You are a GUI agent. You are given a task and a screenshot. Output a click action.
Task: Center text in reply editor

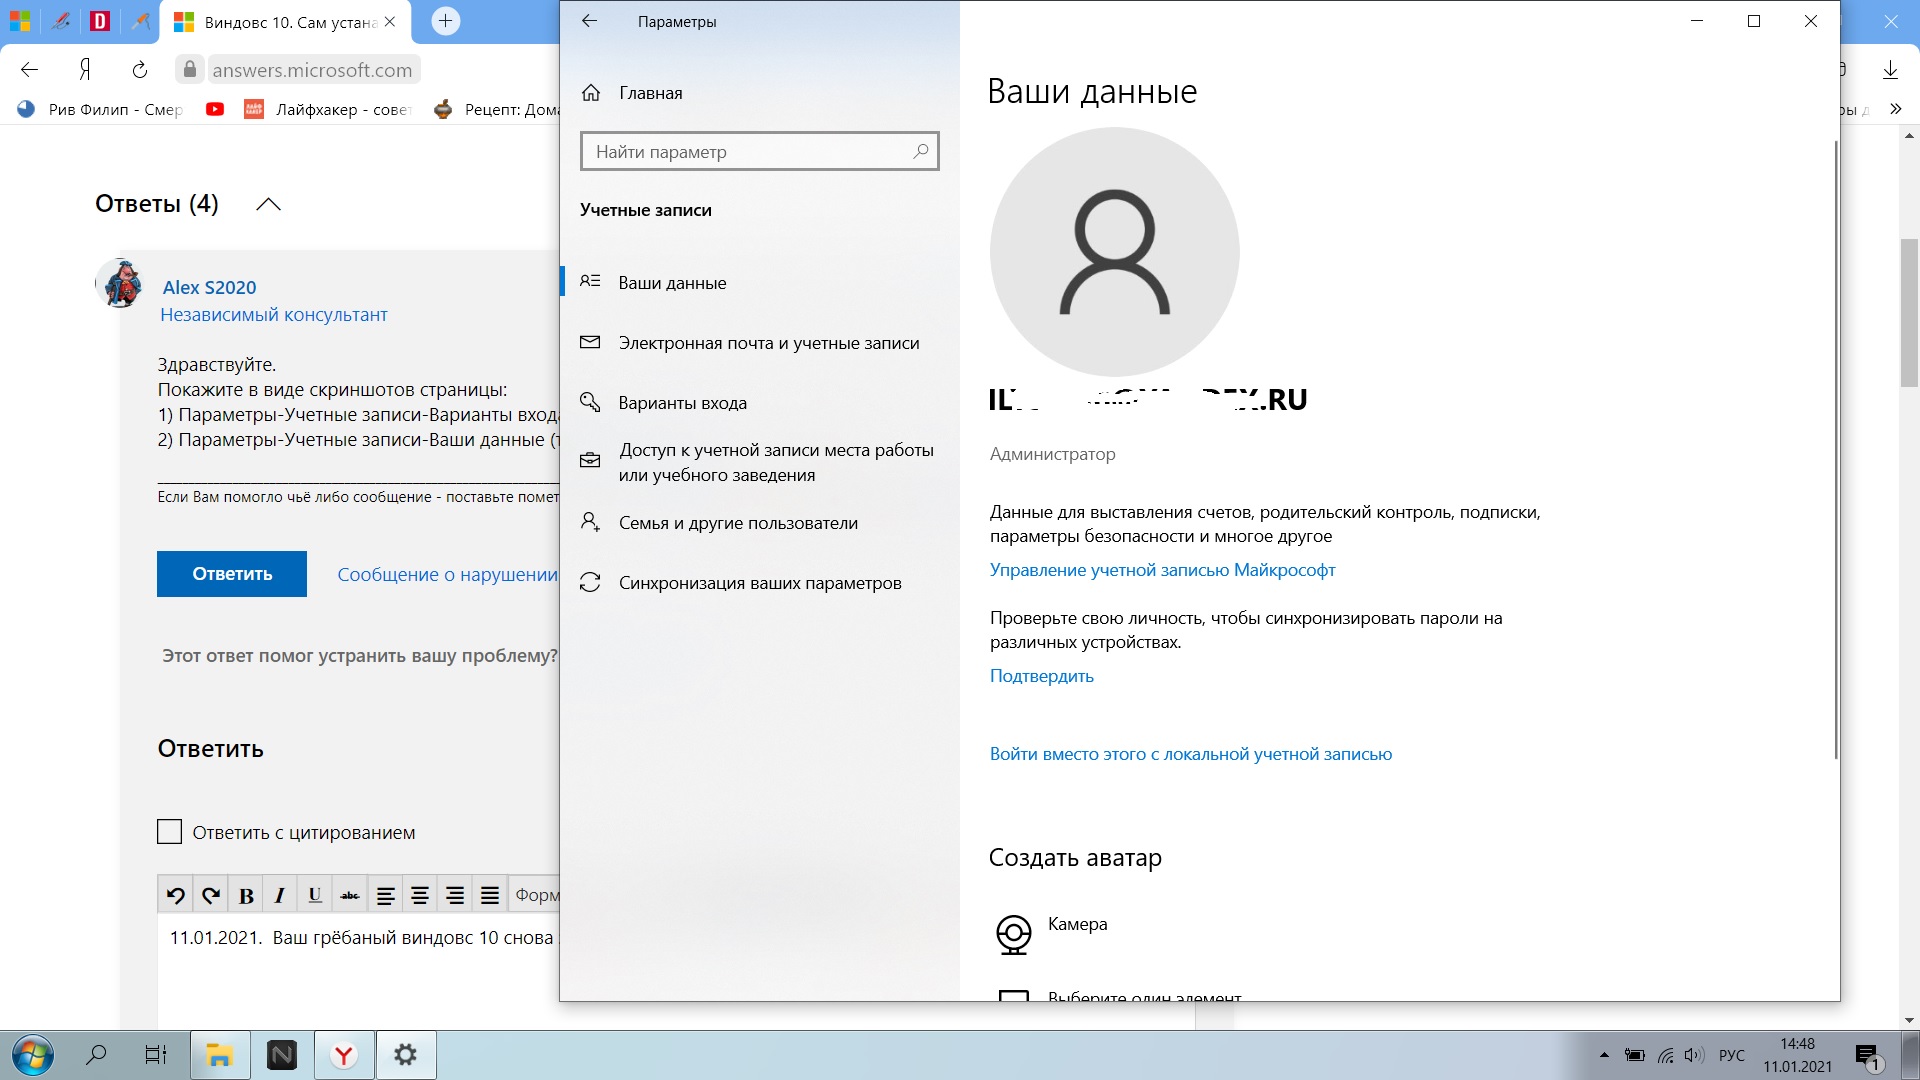pos(420,895)
